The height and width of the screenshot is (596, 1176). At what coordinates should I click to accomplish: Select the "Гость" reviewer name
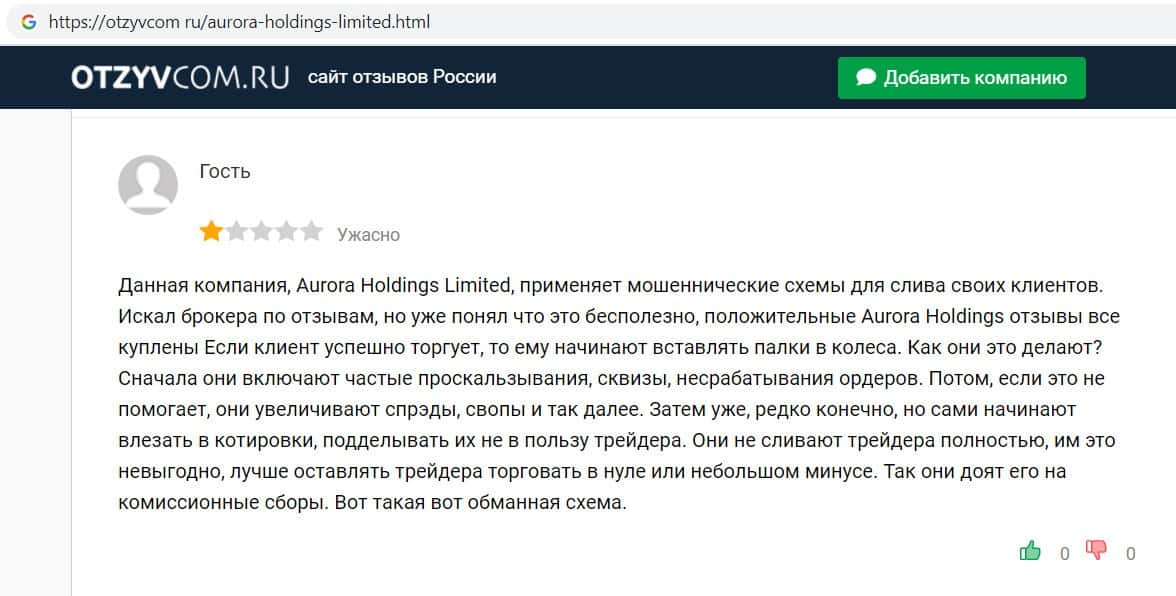click(x=225, y=171)
